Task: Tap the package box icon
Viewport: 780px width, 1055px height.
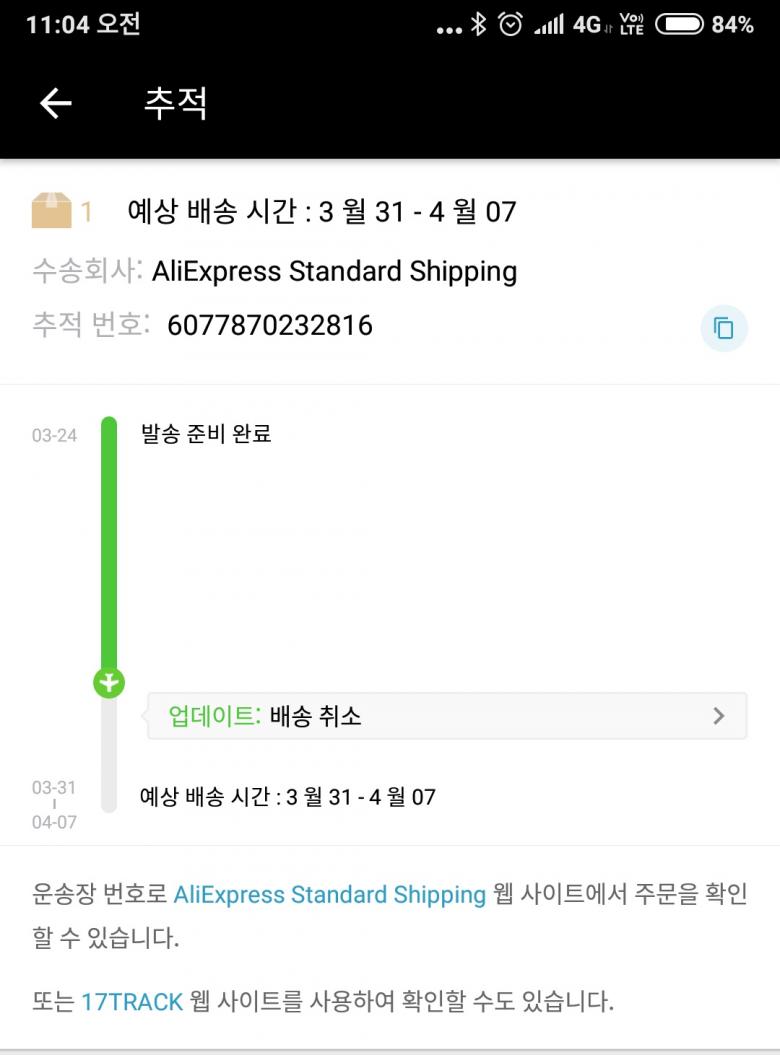Action: coord(52,211)
